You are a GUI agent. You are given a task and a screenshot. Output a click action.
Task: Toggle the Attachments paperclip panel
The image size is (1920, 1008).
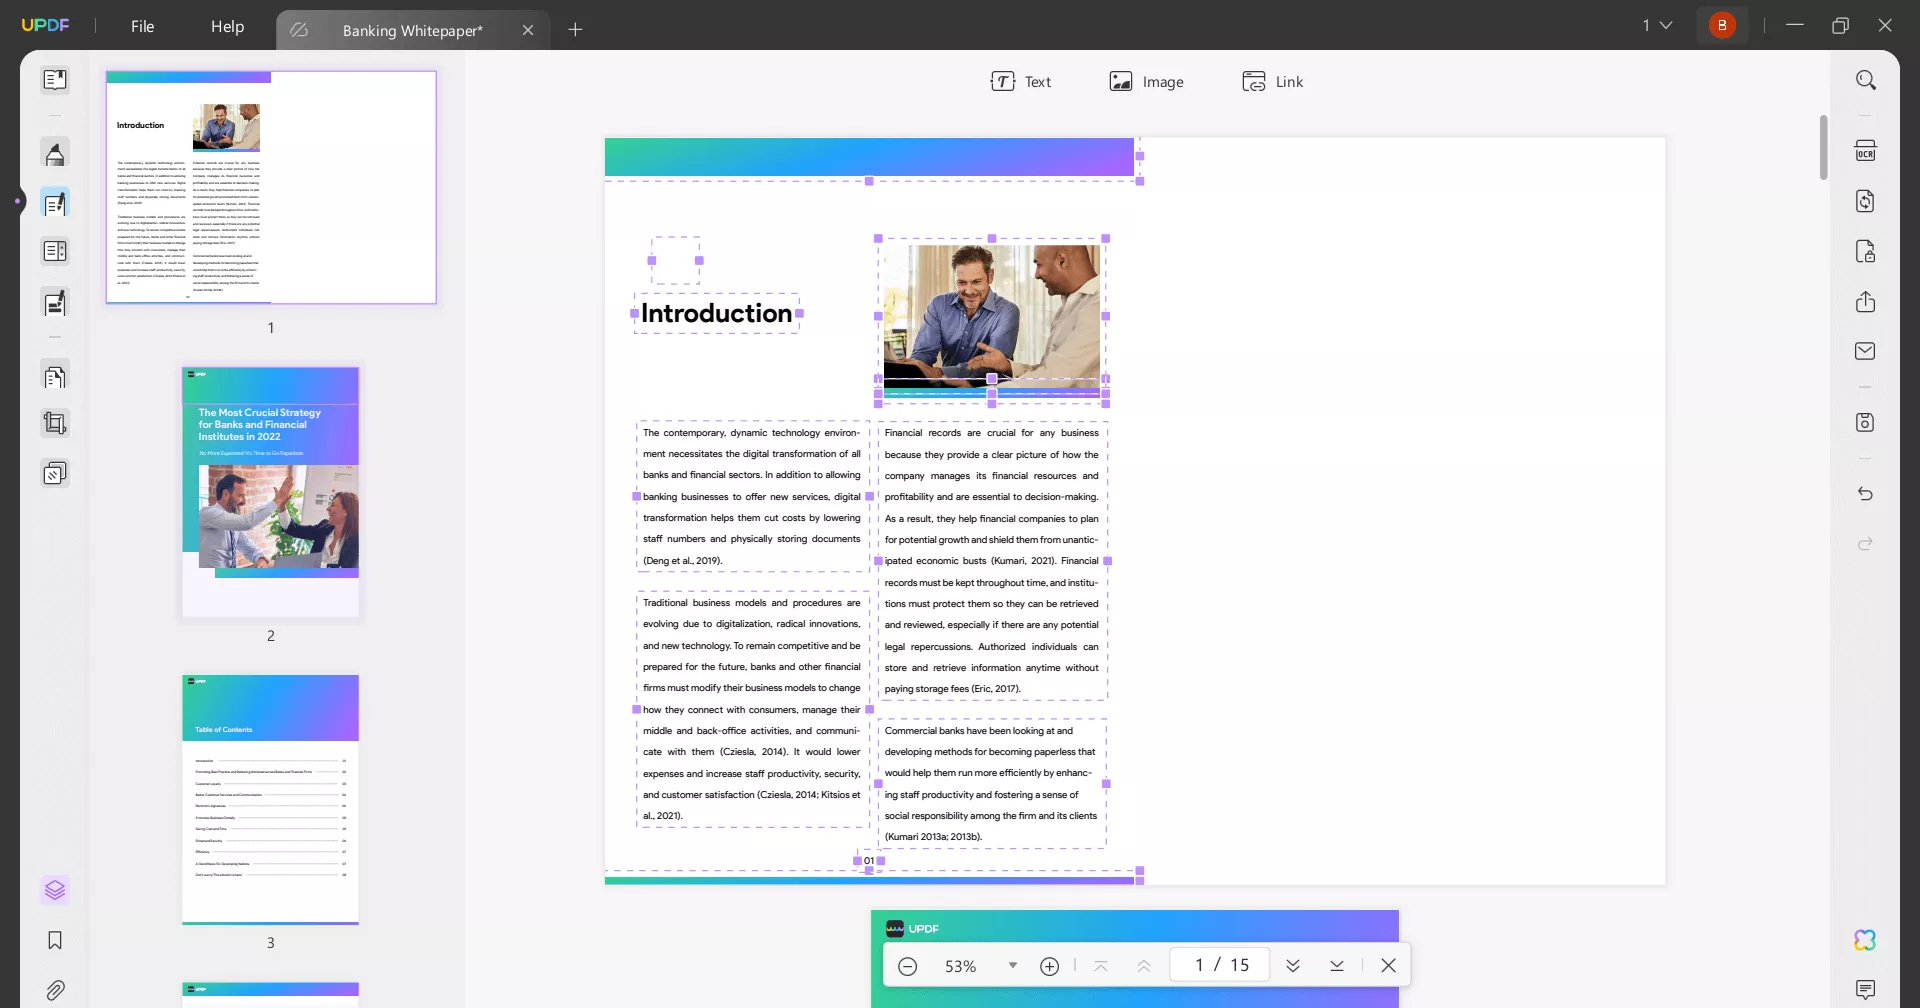(55, 990)
